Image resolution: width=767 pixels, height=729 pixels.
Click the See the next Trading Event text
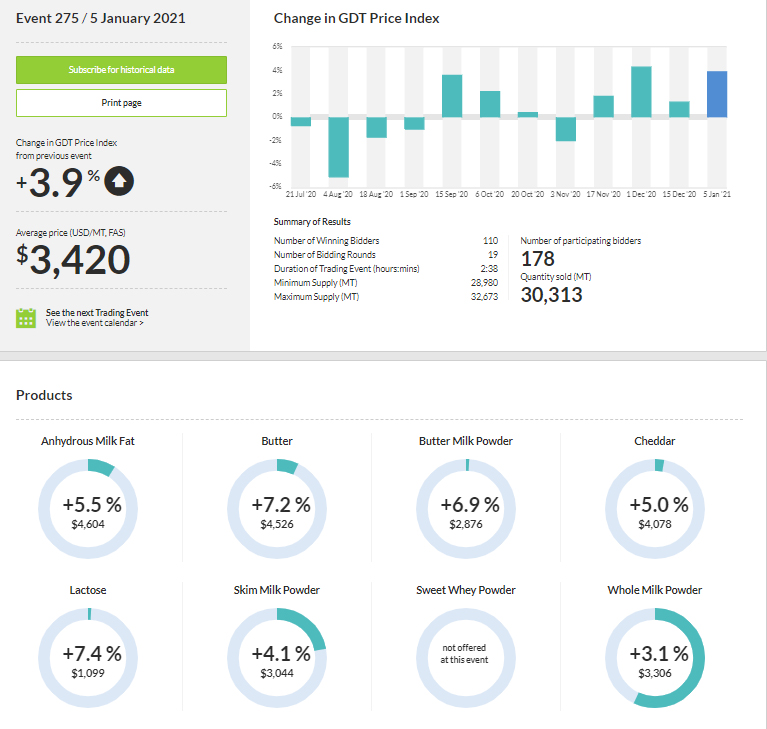[97, 312]
